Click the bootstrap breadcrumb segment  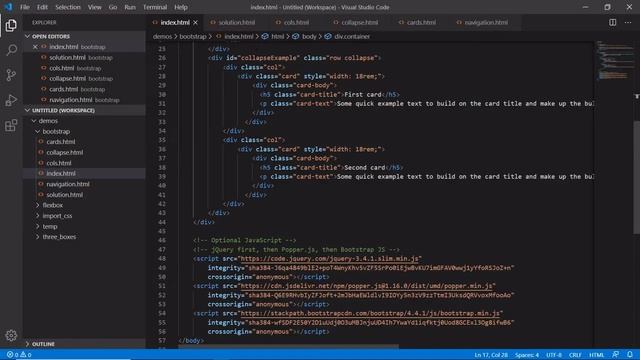point(193,36)
